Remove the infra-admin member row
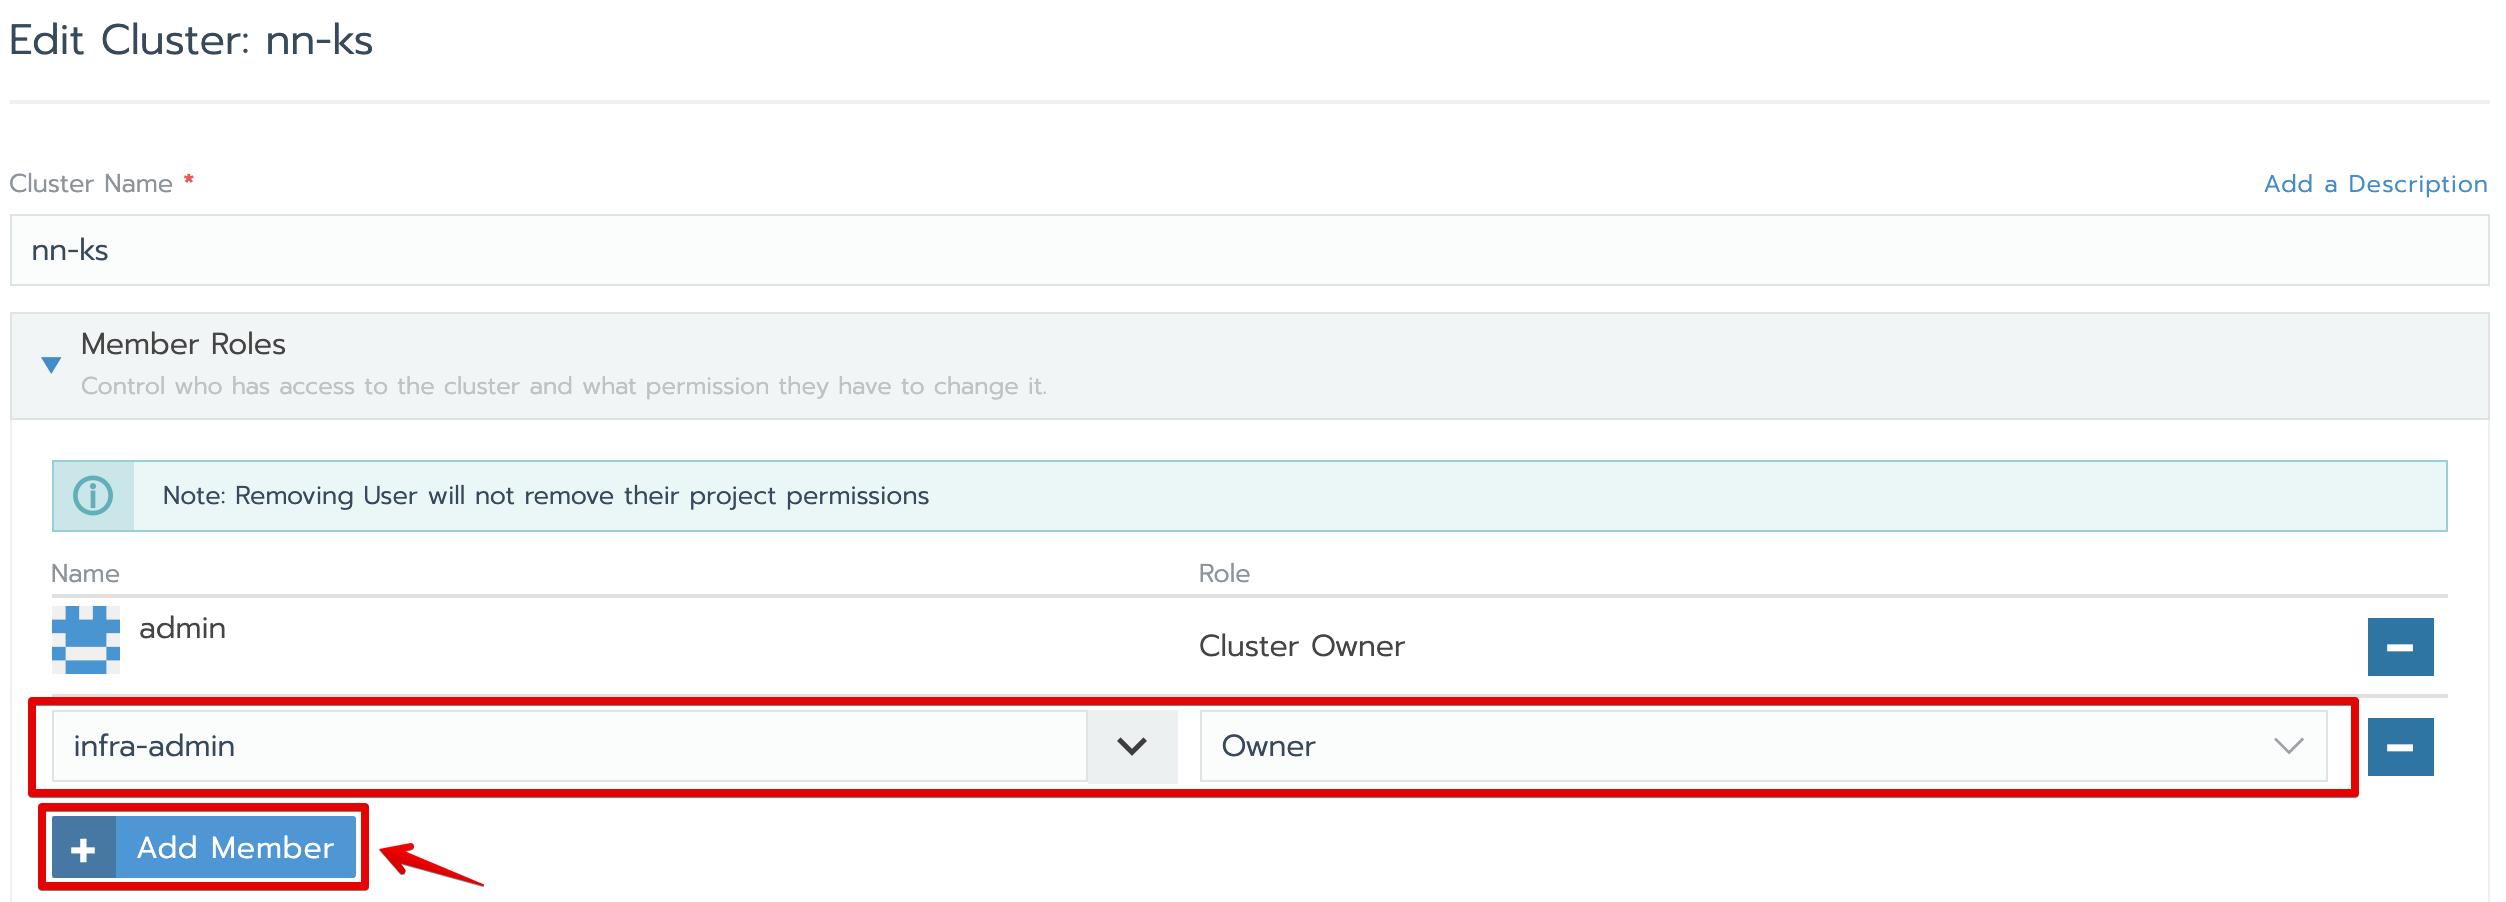The height and width of the screenshot is (902, 2506). coord(2399,747)
